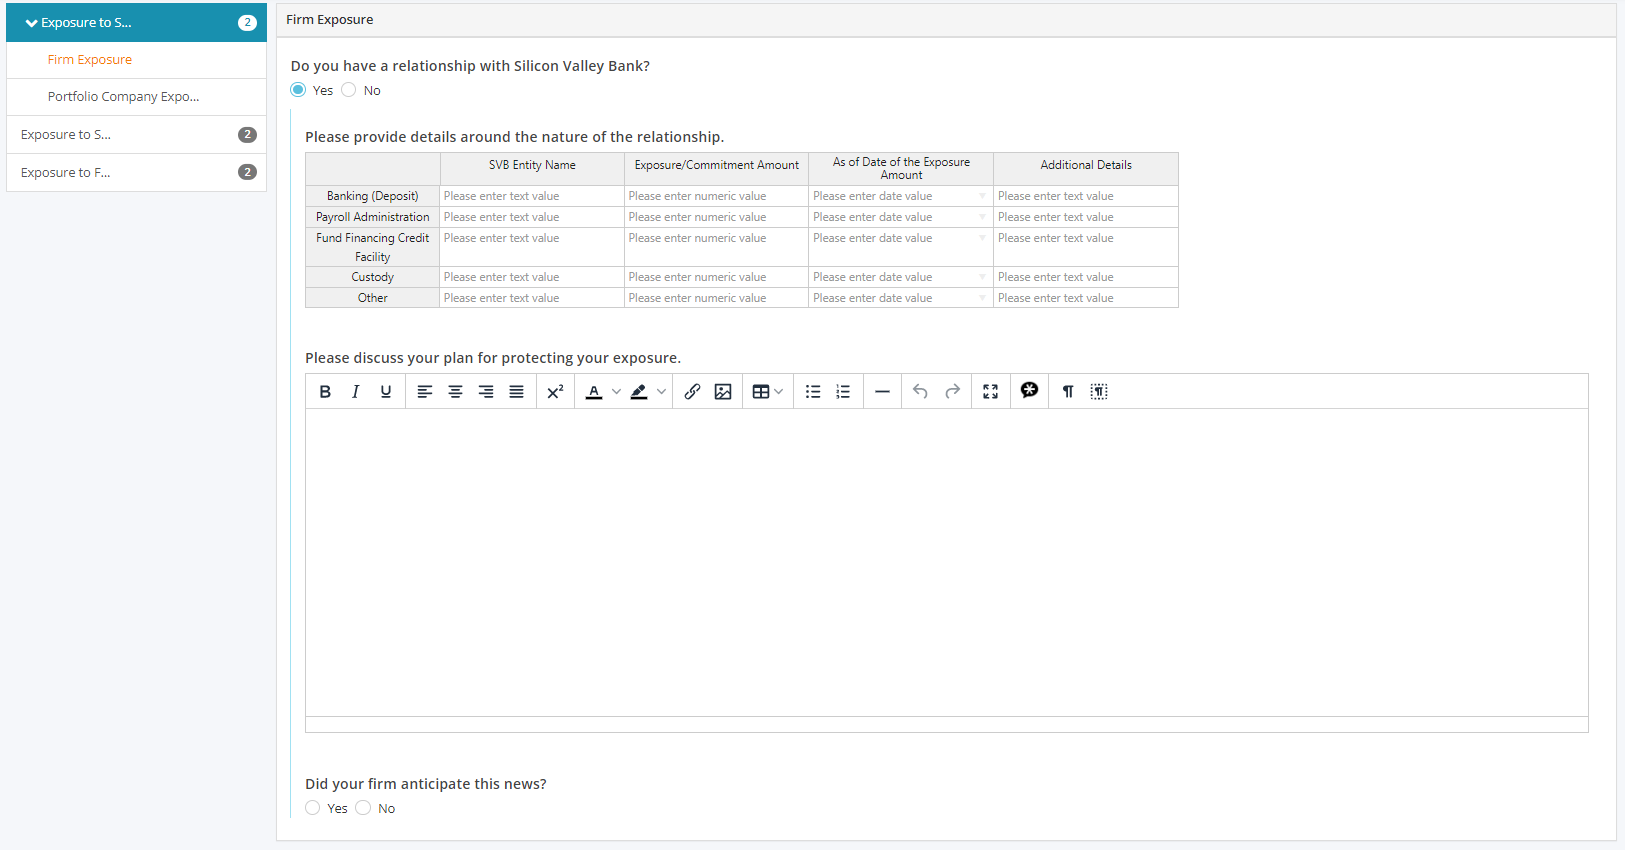
Task: Select Yes for Silicon Valley Bank relationship
Action: tap(298, 90)
